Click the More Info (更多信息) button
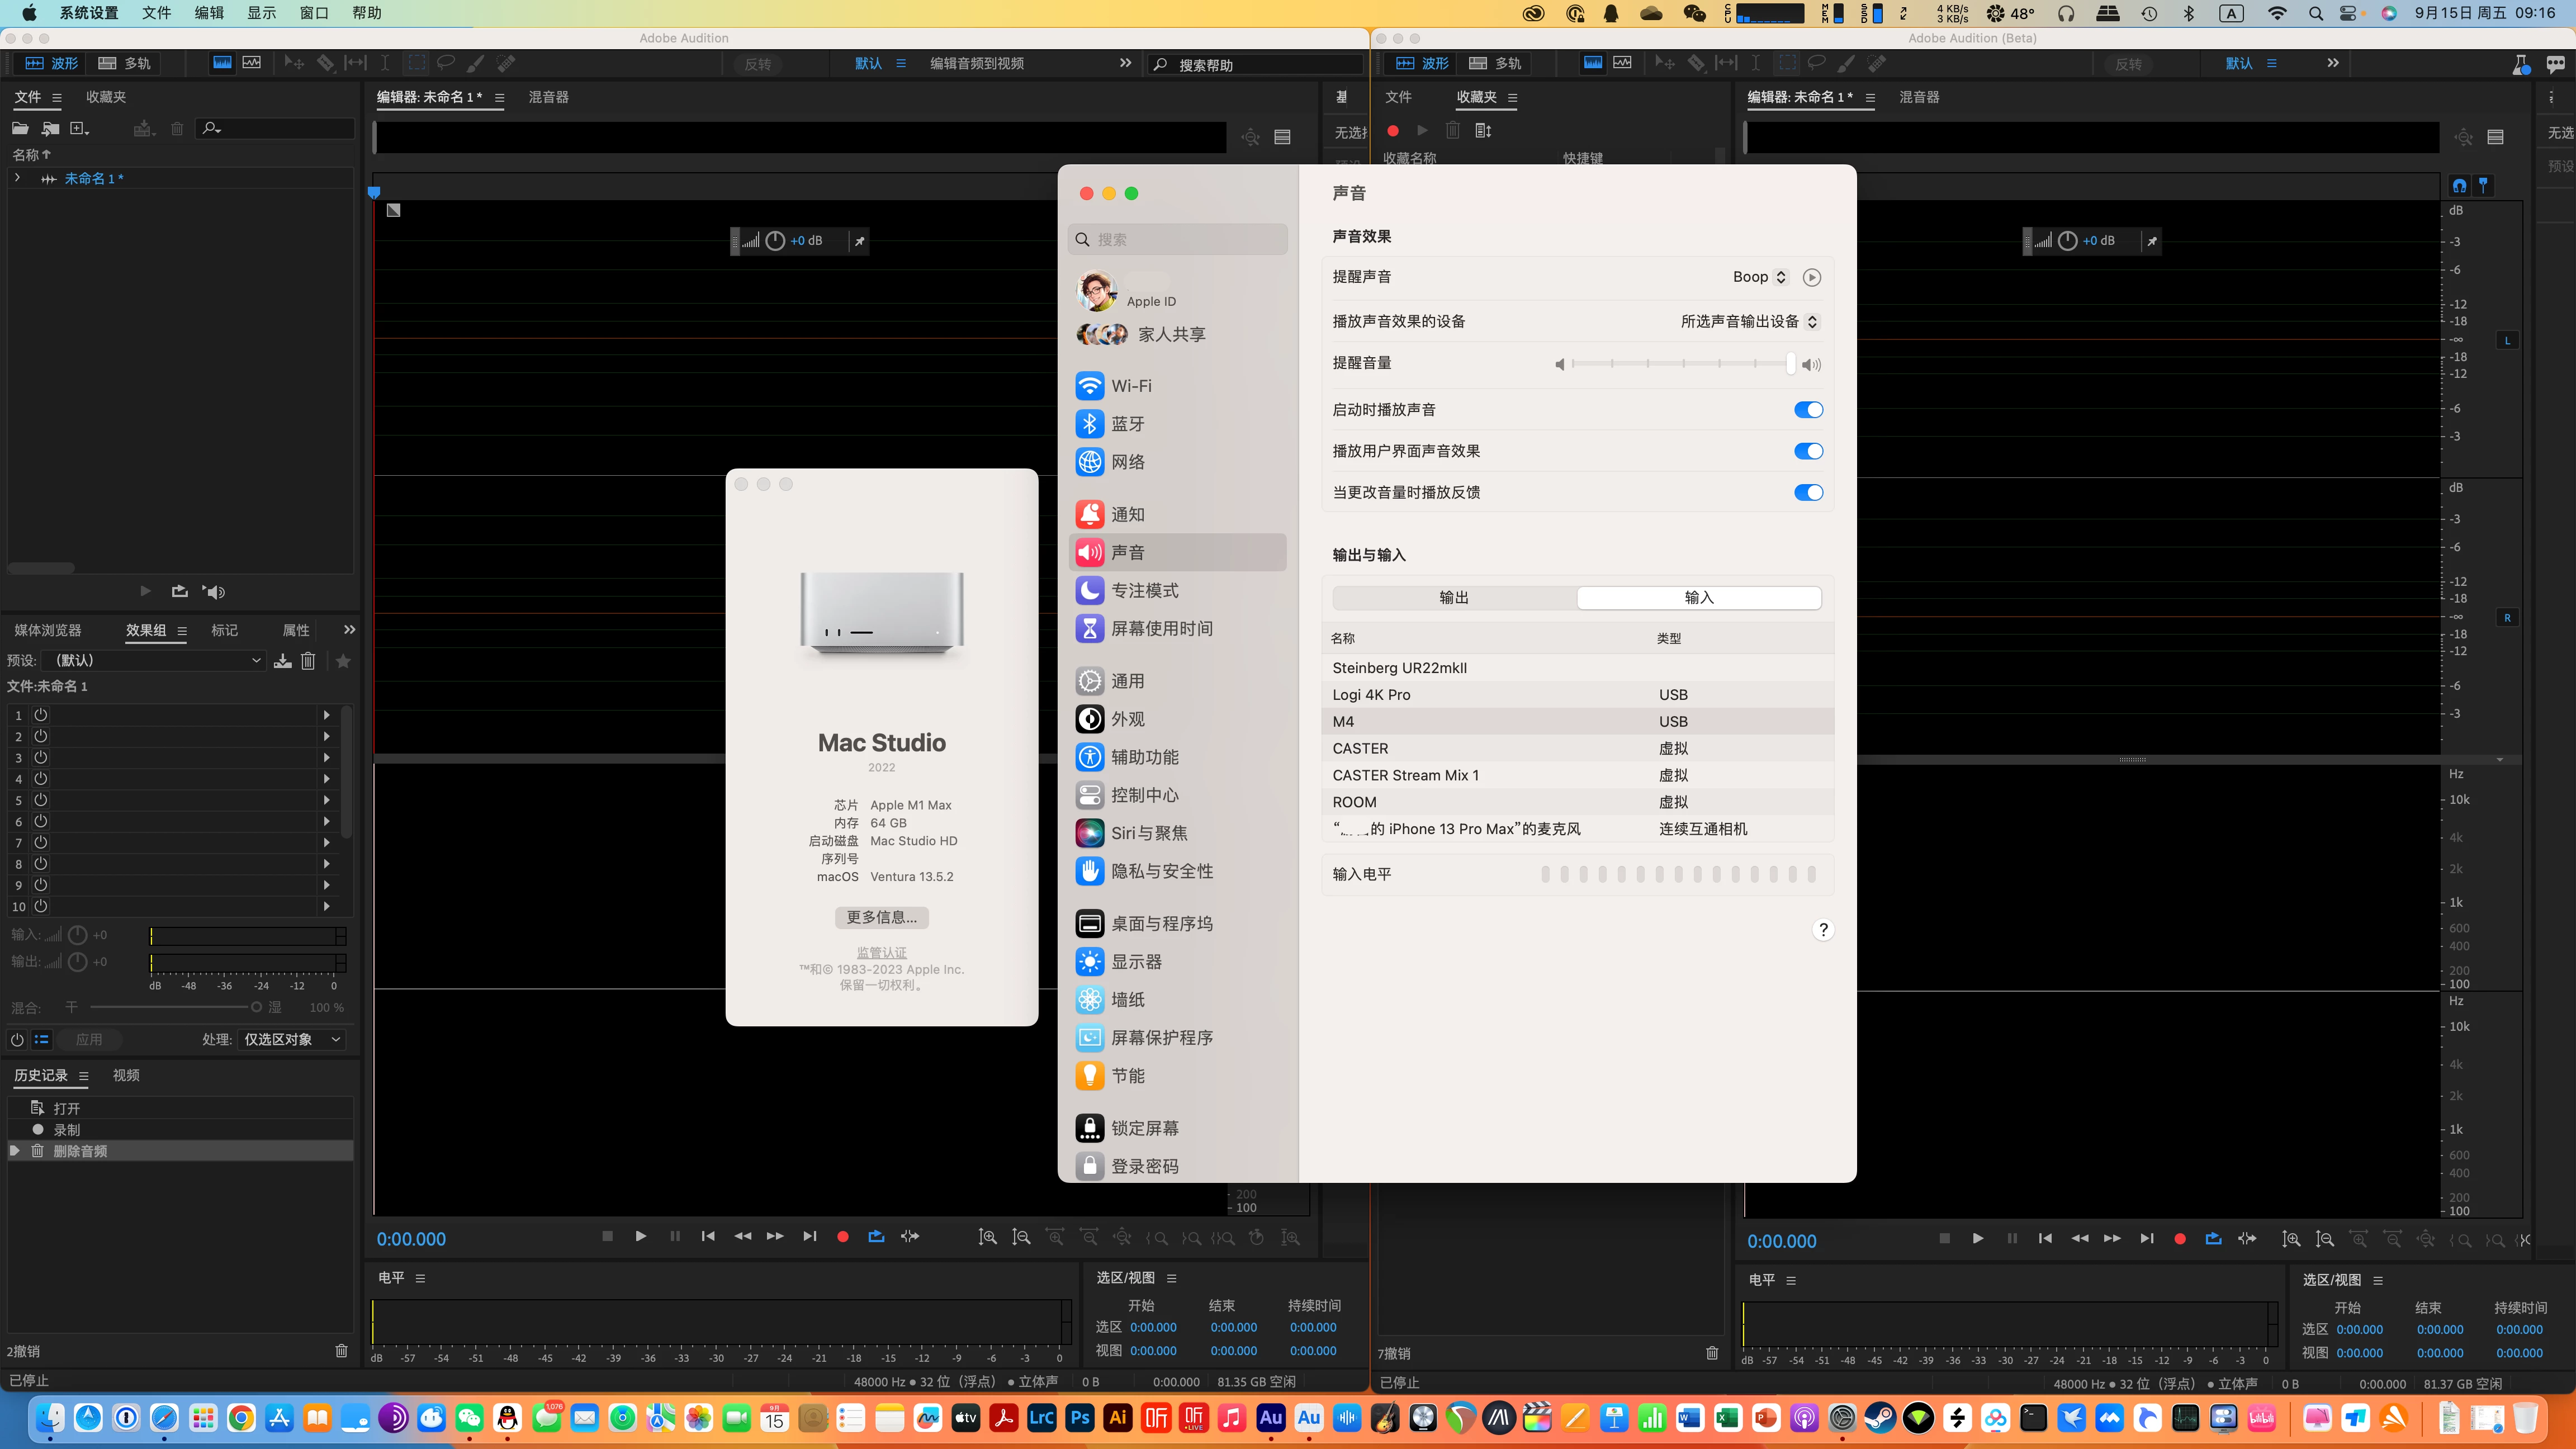The width and height of the screenshot is (2576, 1449). click(x=881, y=917)
